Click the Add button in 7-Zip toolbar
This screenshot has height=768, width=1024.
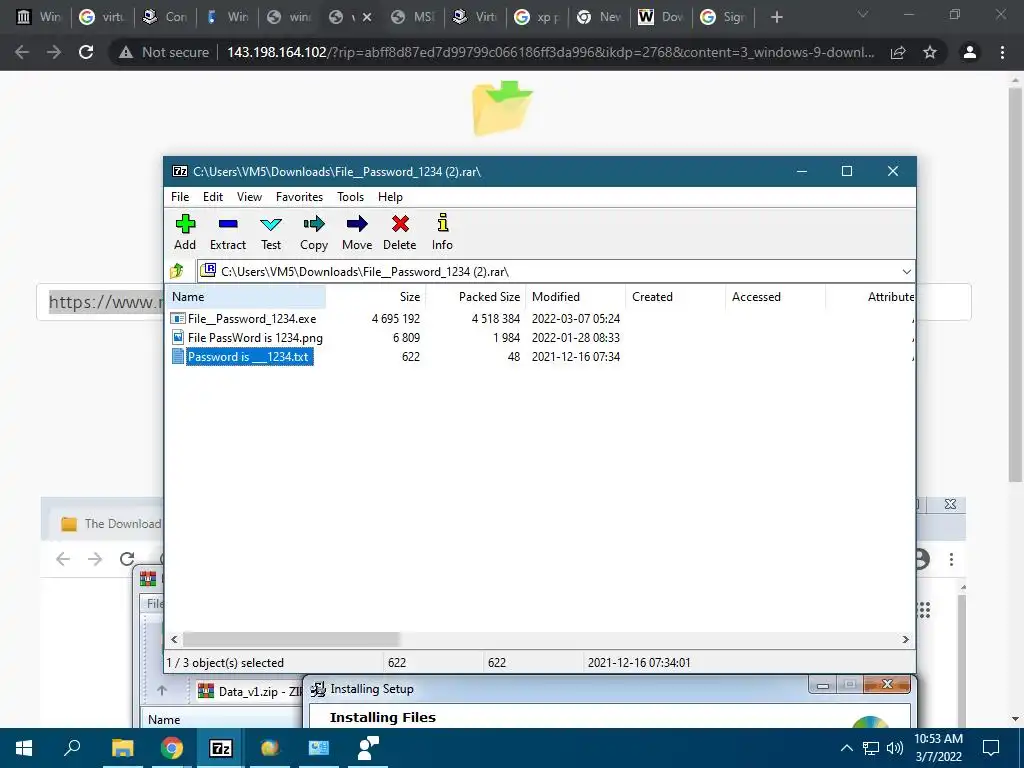click(185, 232)
